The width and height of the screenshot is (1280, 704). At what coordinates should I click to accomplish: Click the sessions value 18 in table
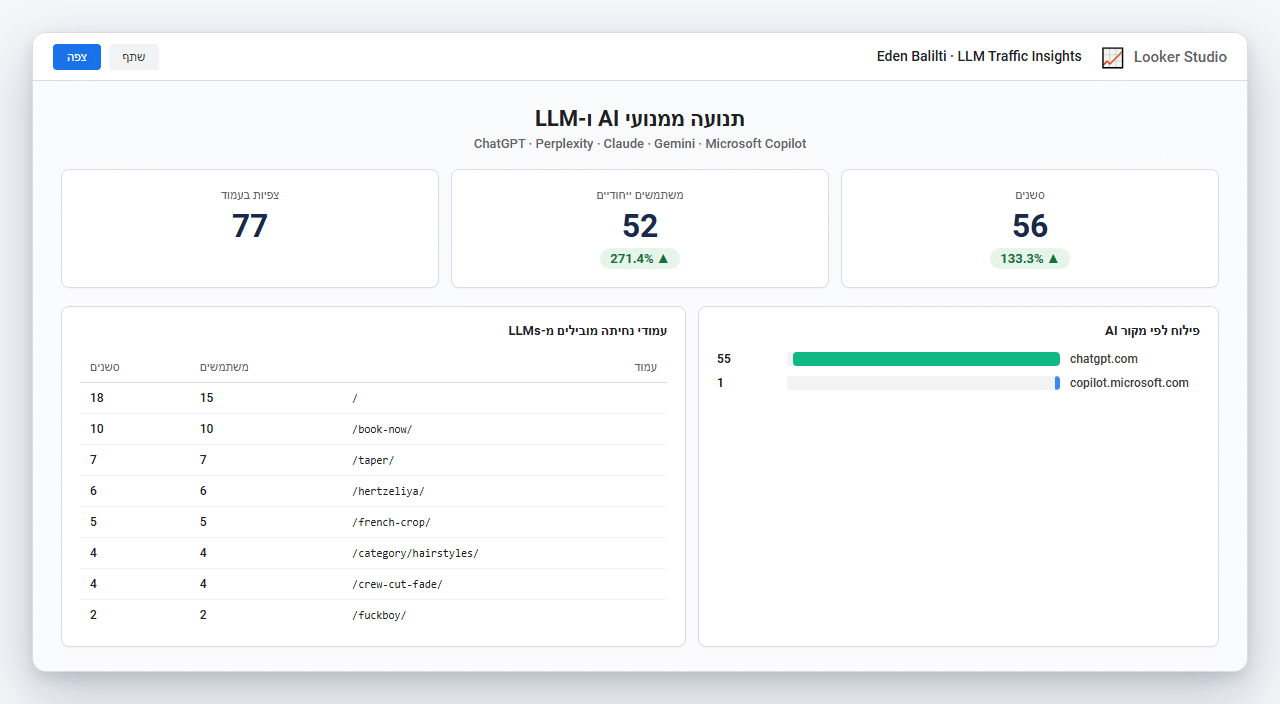97,398
